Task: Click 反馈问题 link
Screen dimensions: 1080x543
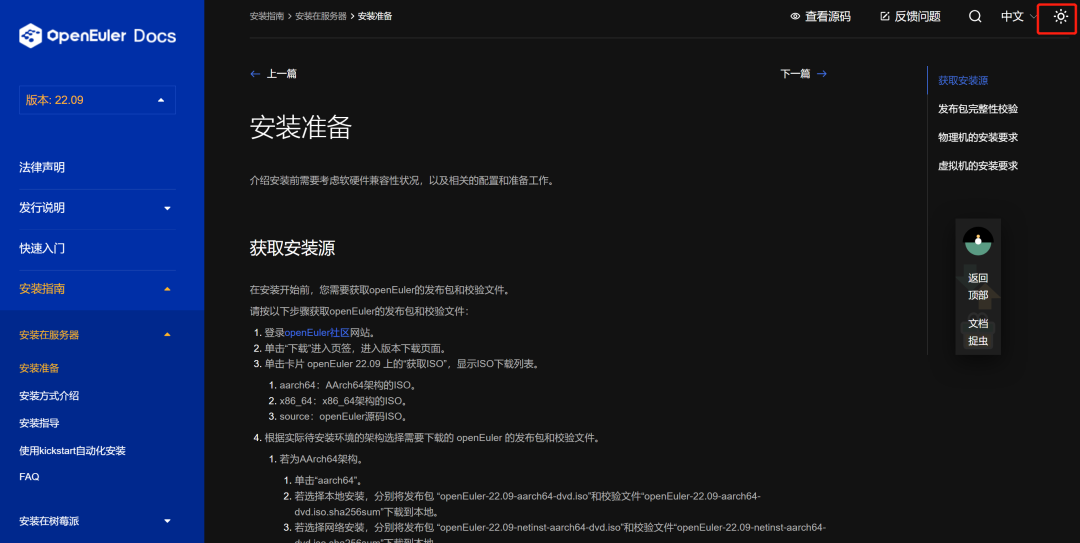Action: [917, 17]
